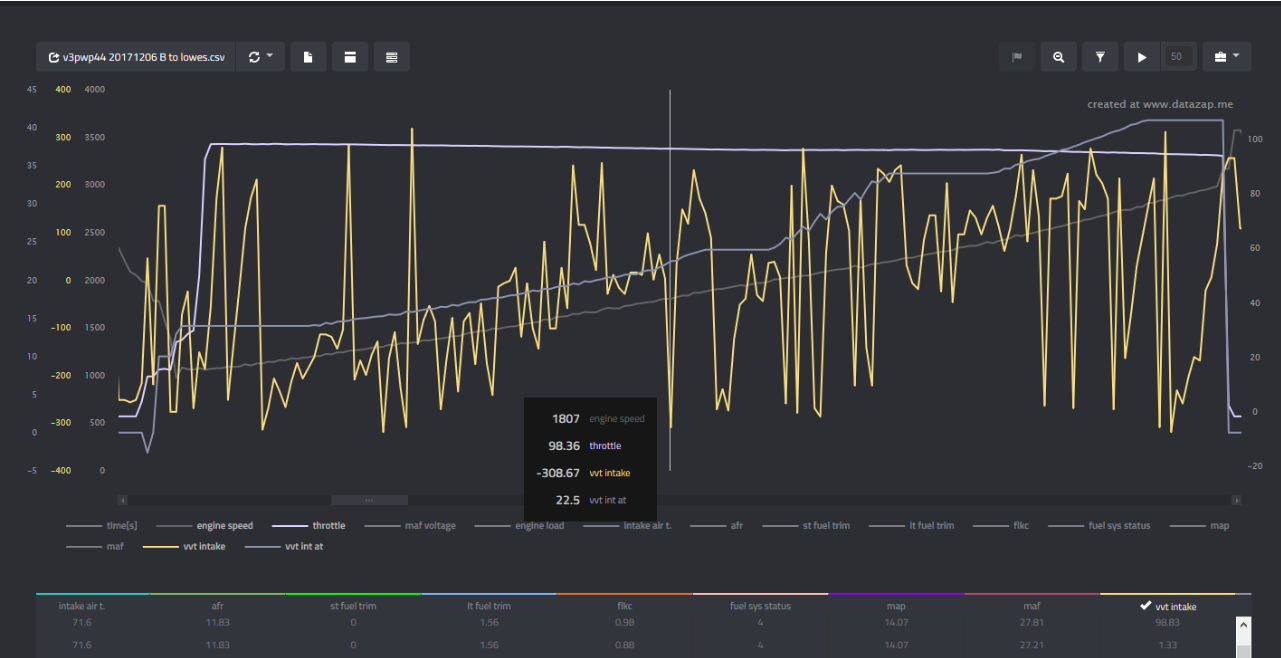Image resolution: width=1281 pixels, height=658 pixels.
Task: Open the v3pwp44 lowes.csv file button
Action: [136, 57]
